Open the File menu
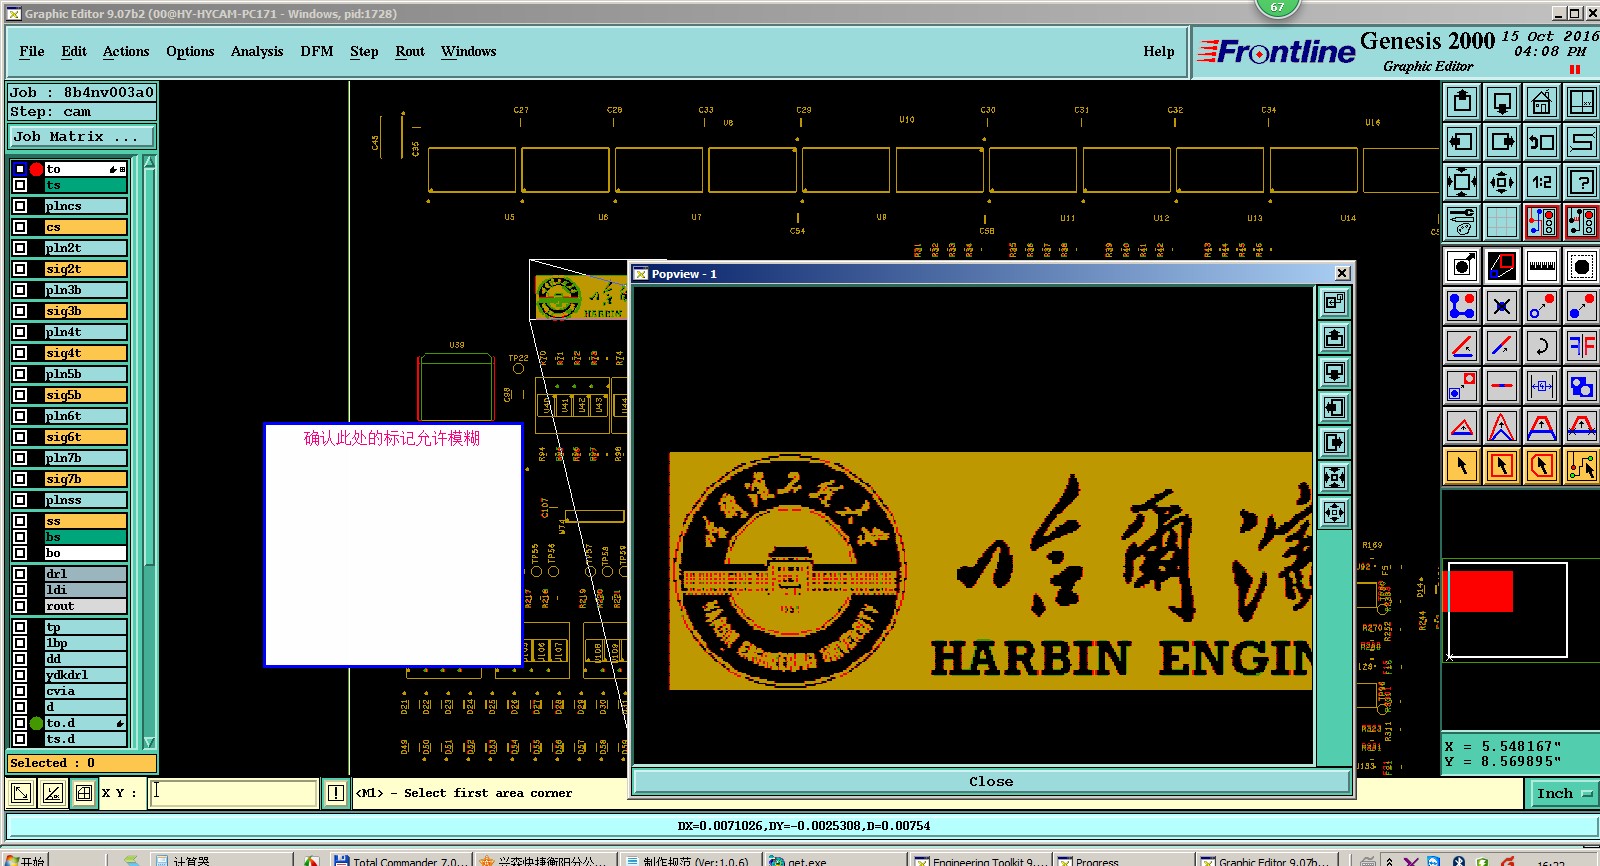The width and height of the screenshot is (1600, 866). point(32,52)
